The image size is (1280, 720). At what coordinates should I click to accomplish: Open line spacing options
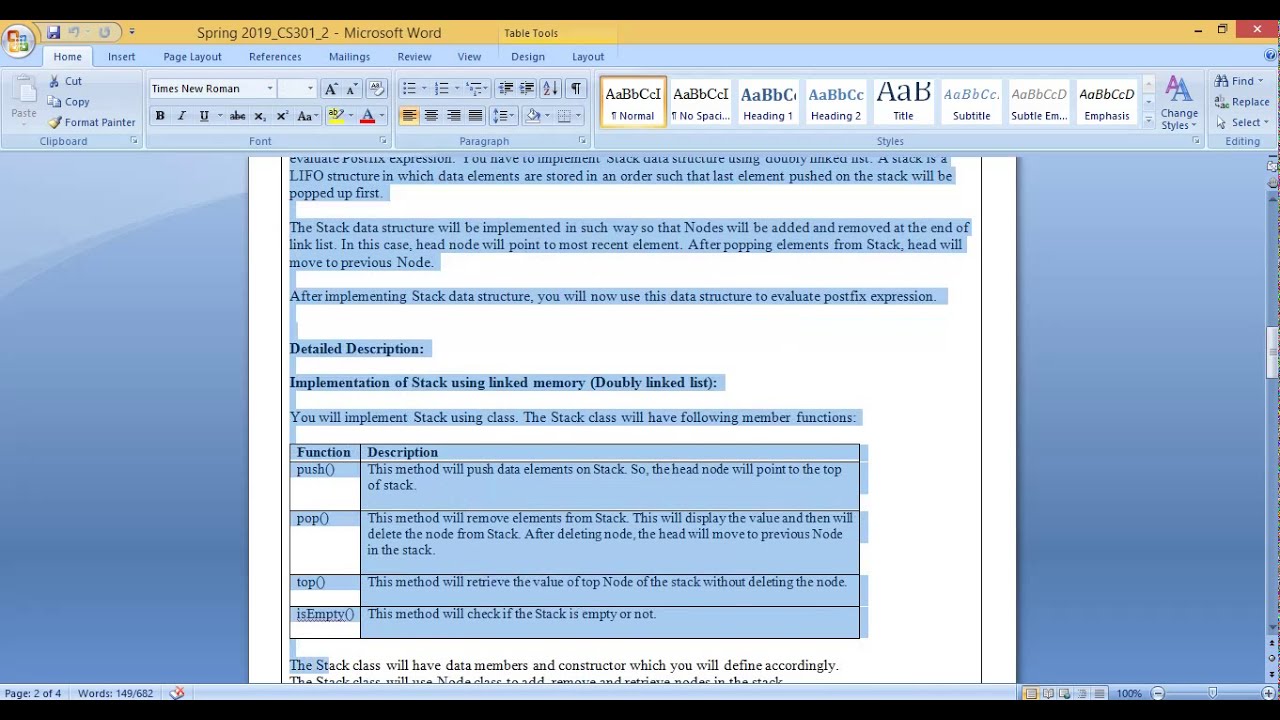503,116
